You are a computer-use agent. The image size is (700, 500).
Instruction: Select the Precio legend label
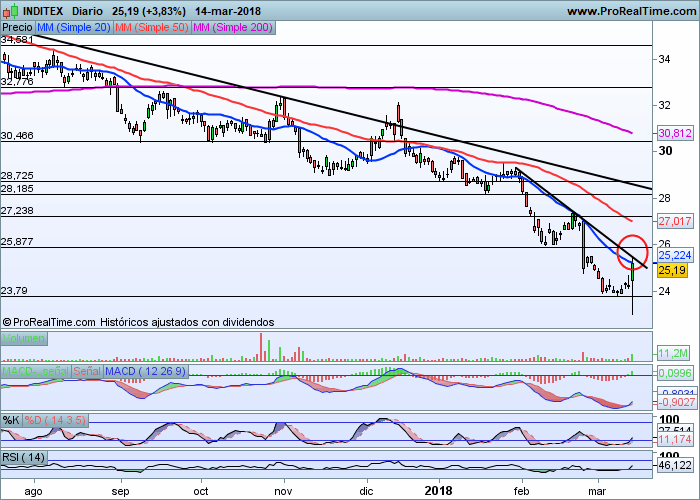click(x=17, y=28)
